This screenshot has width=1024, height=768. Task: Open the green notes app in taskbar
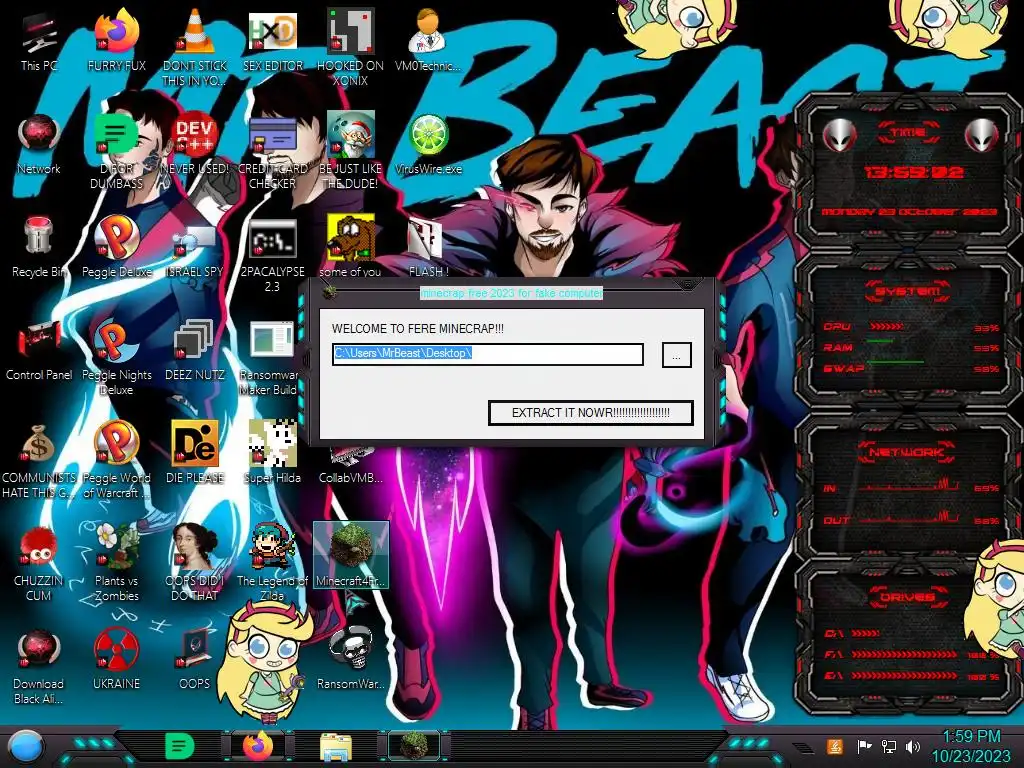tap(180, 746)
